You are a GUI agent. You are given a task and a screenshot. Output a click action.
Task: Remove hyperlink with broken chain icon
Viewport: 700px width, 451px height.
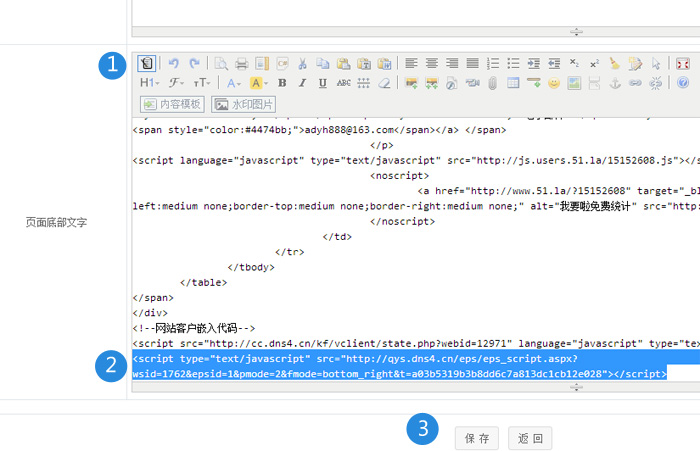[656, 83]
